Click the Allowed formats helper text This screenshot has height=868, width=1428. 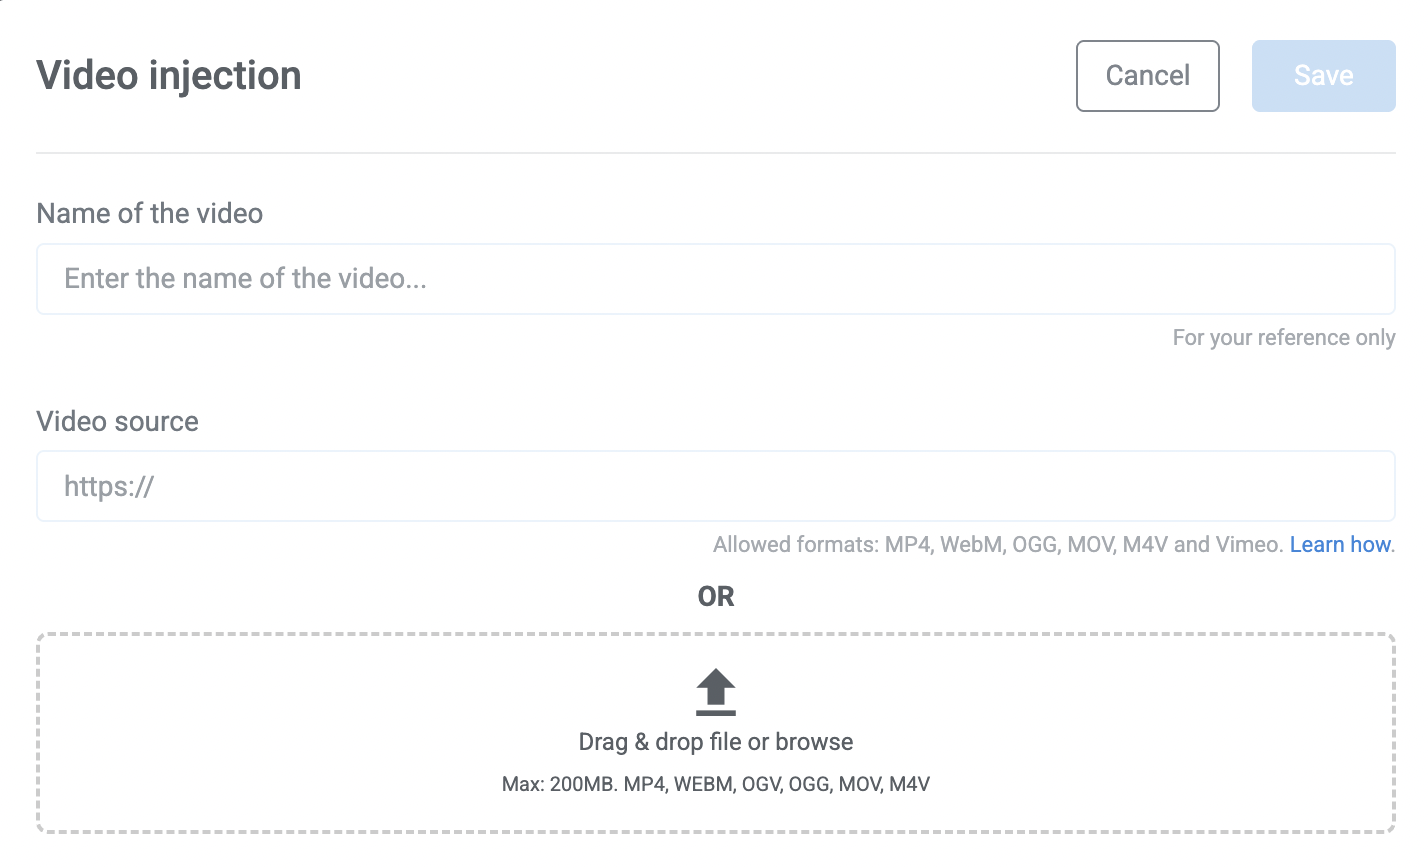995,544
